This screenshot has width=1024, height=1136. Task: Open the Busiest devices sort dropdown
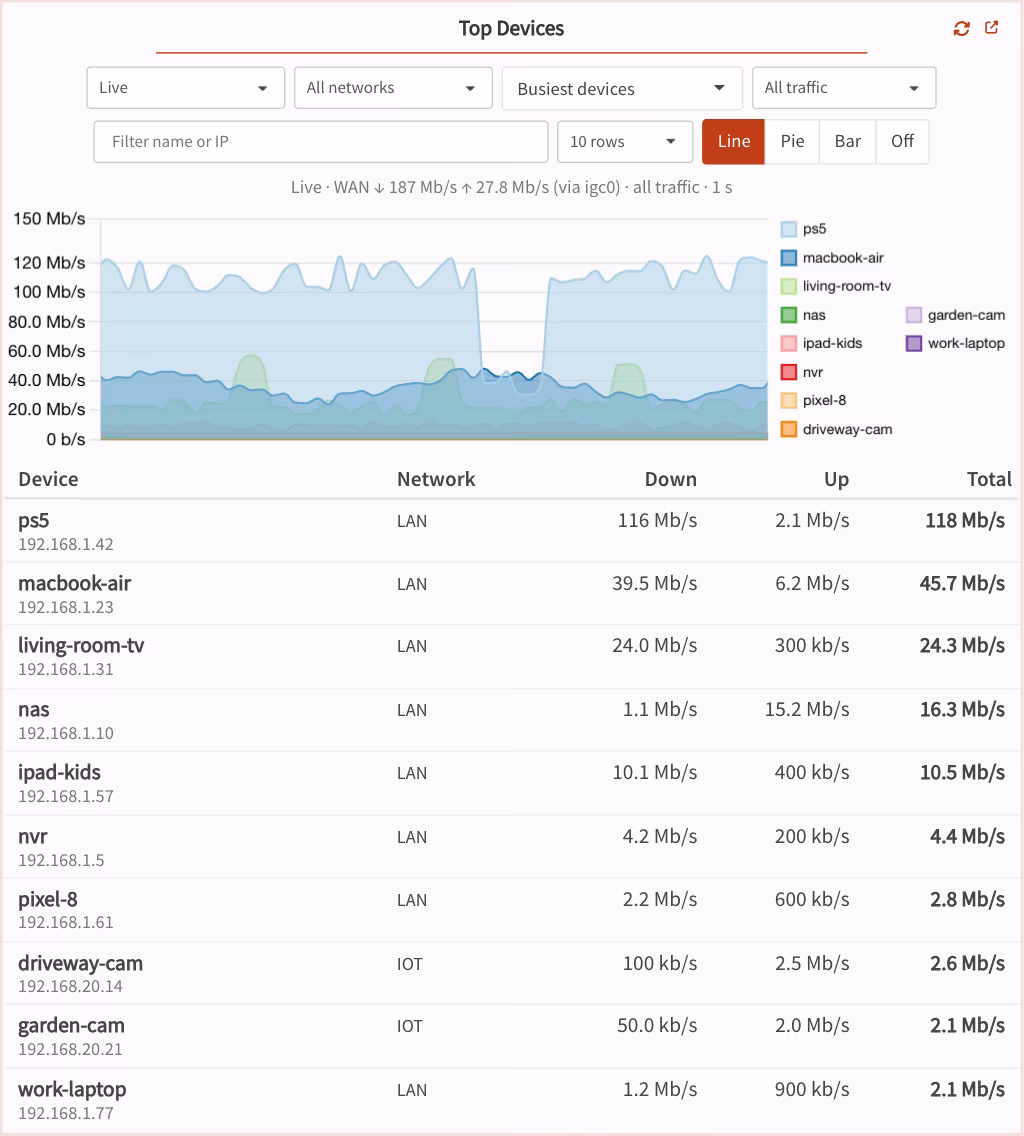(622, 88)
